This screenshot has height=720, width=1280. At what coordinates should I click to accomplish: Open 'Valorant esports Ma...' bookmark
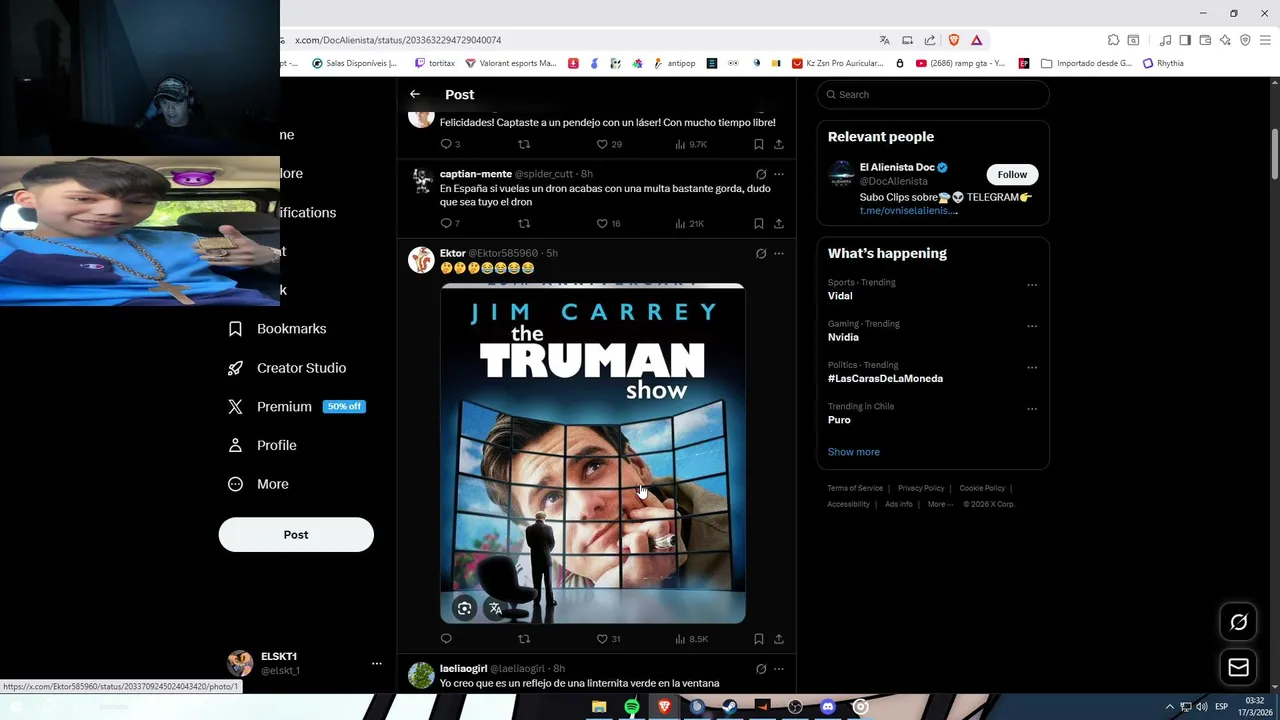coord(511,63)
